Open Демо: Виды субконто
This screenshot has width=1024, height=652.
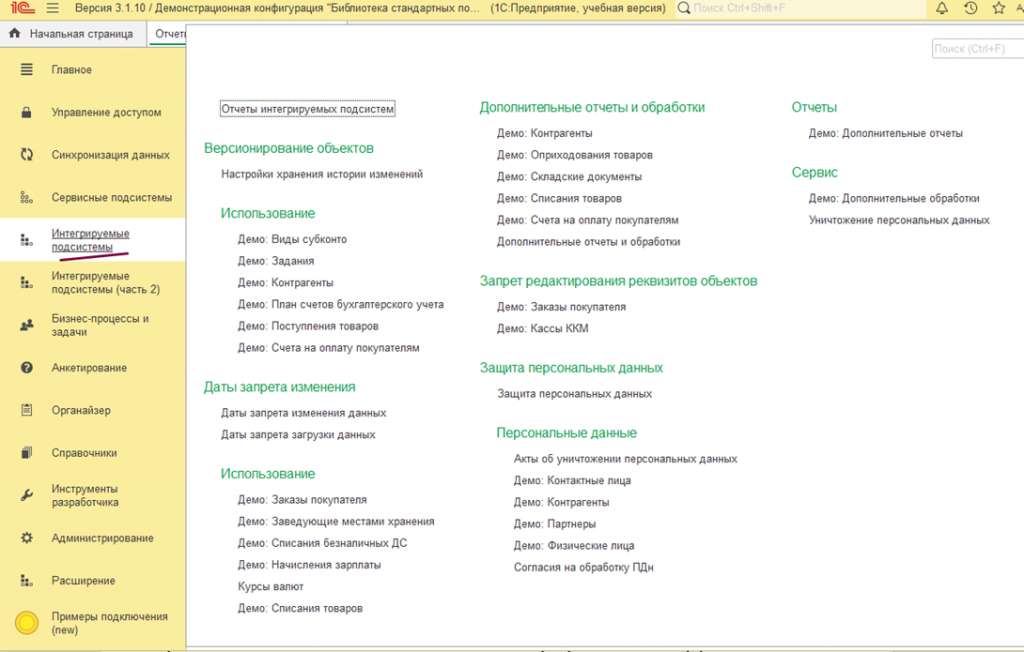(292, 239)
